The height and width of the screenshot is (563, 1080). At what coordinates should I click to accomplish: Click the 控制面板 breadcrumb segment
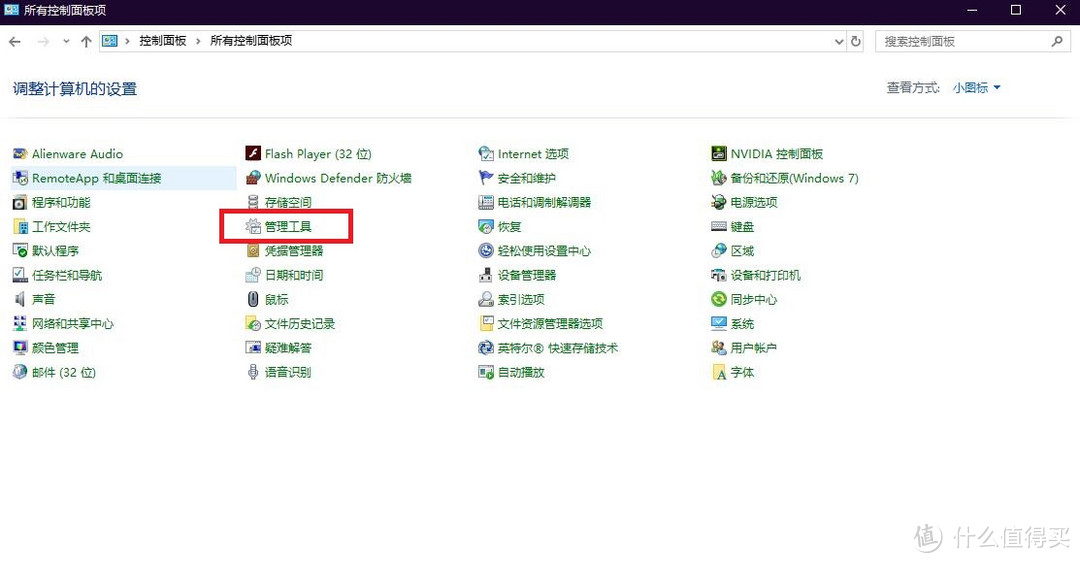[162, 41]
